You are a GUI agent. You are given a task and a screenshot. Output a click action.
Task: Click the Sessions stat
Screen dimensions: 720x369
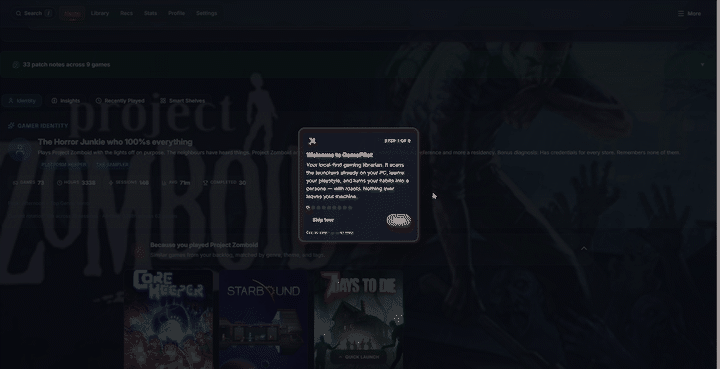coord(128,183)
